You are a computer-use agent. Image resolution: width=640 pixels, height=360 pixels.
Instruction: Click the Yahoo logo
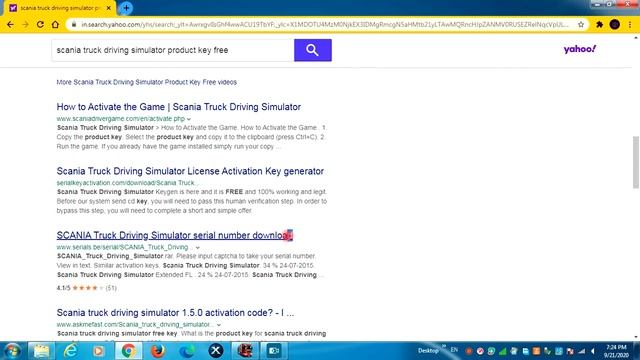[x=580, y=49]
